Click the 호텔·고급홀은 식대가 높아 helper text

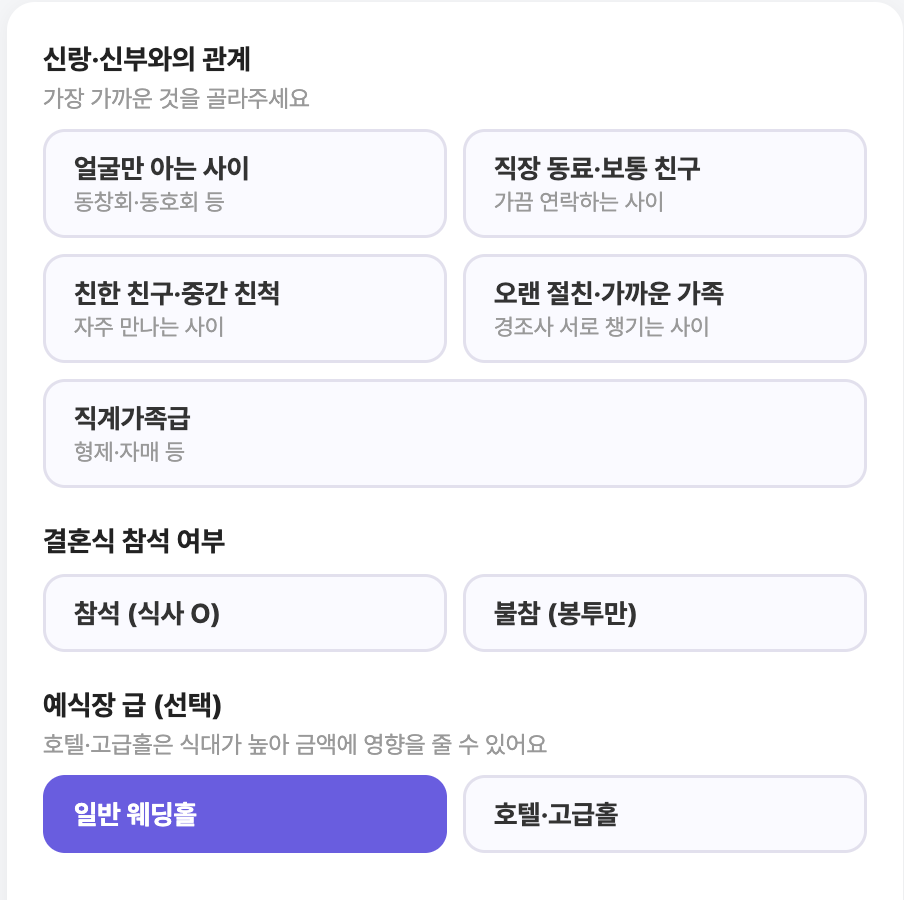coord(295,744)
